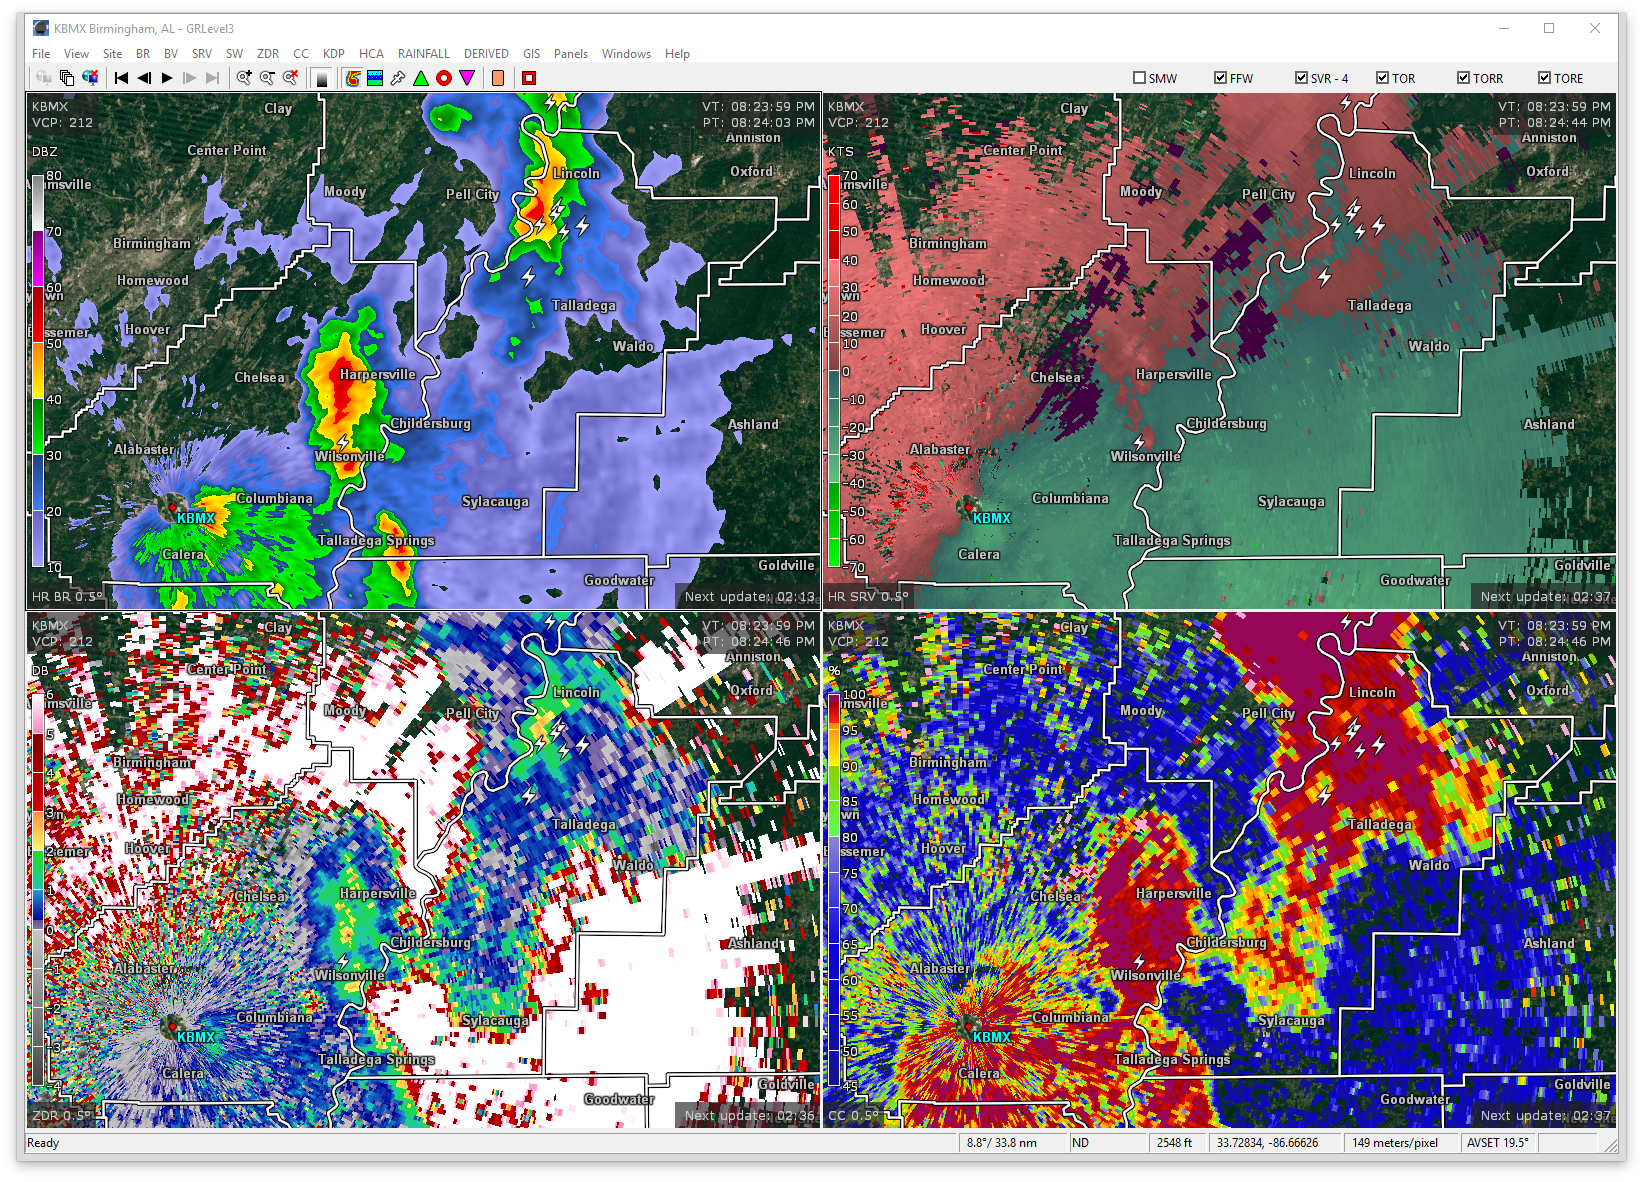
Task: Enable the SMW warnings checkbox
Action: (1139, 77)
